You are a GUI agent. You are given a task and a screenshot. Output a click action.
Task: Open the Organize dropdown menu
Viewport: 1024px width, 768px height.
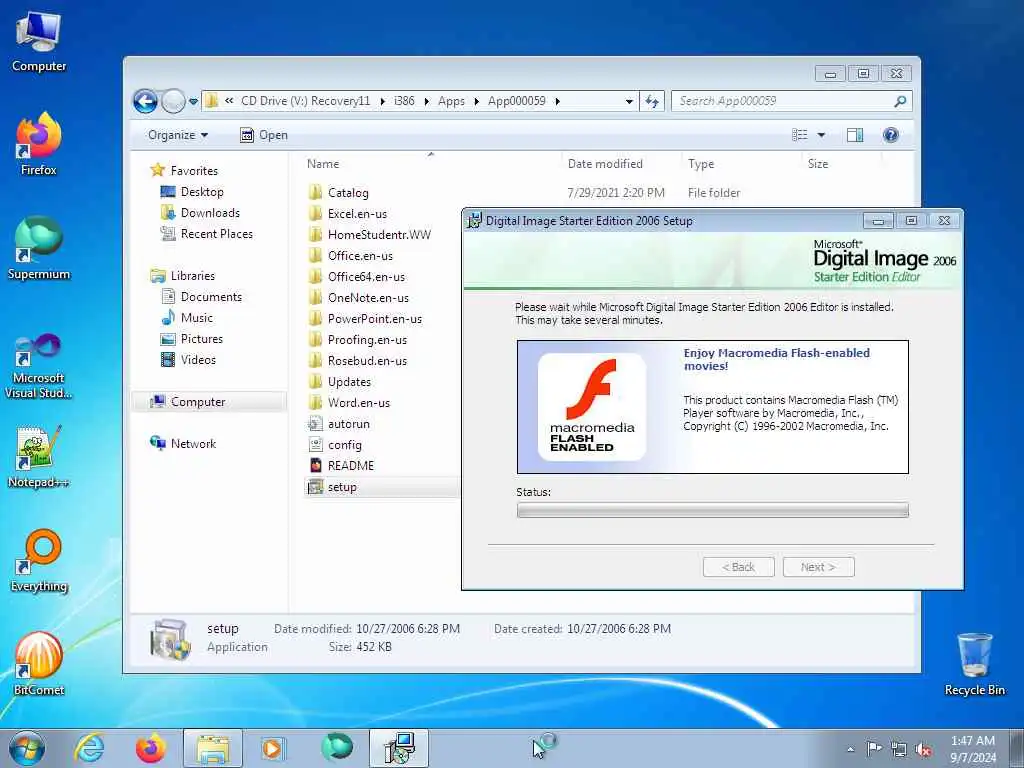178,135
